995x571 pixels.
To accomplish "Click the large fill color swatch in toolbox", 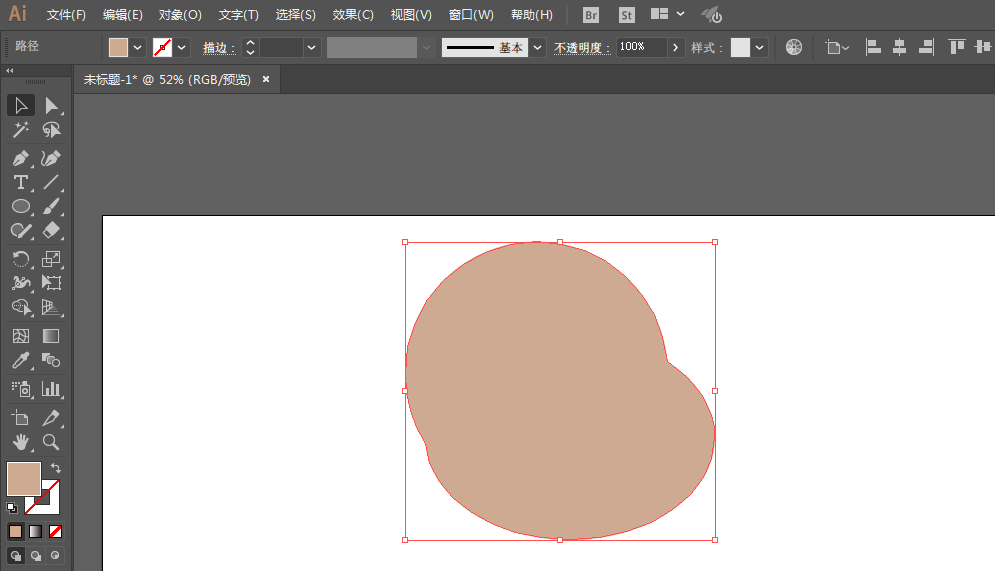I will click(x=23, y=478).
